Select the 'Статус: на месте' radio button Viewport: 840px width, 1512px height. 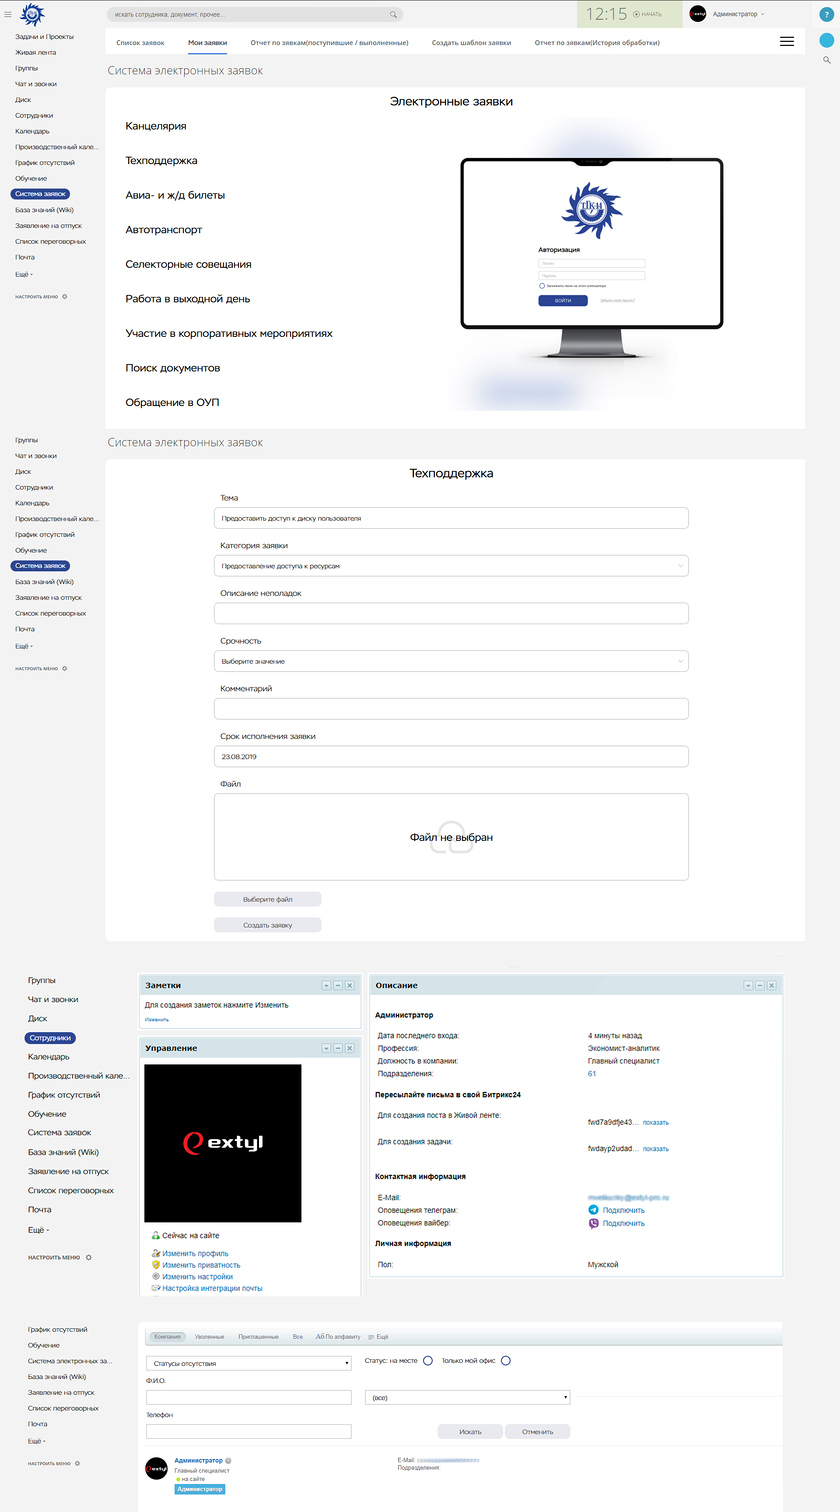(428, 1360)
